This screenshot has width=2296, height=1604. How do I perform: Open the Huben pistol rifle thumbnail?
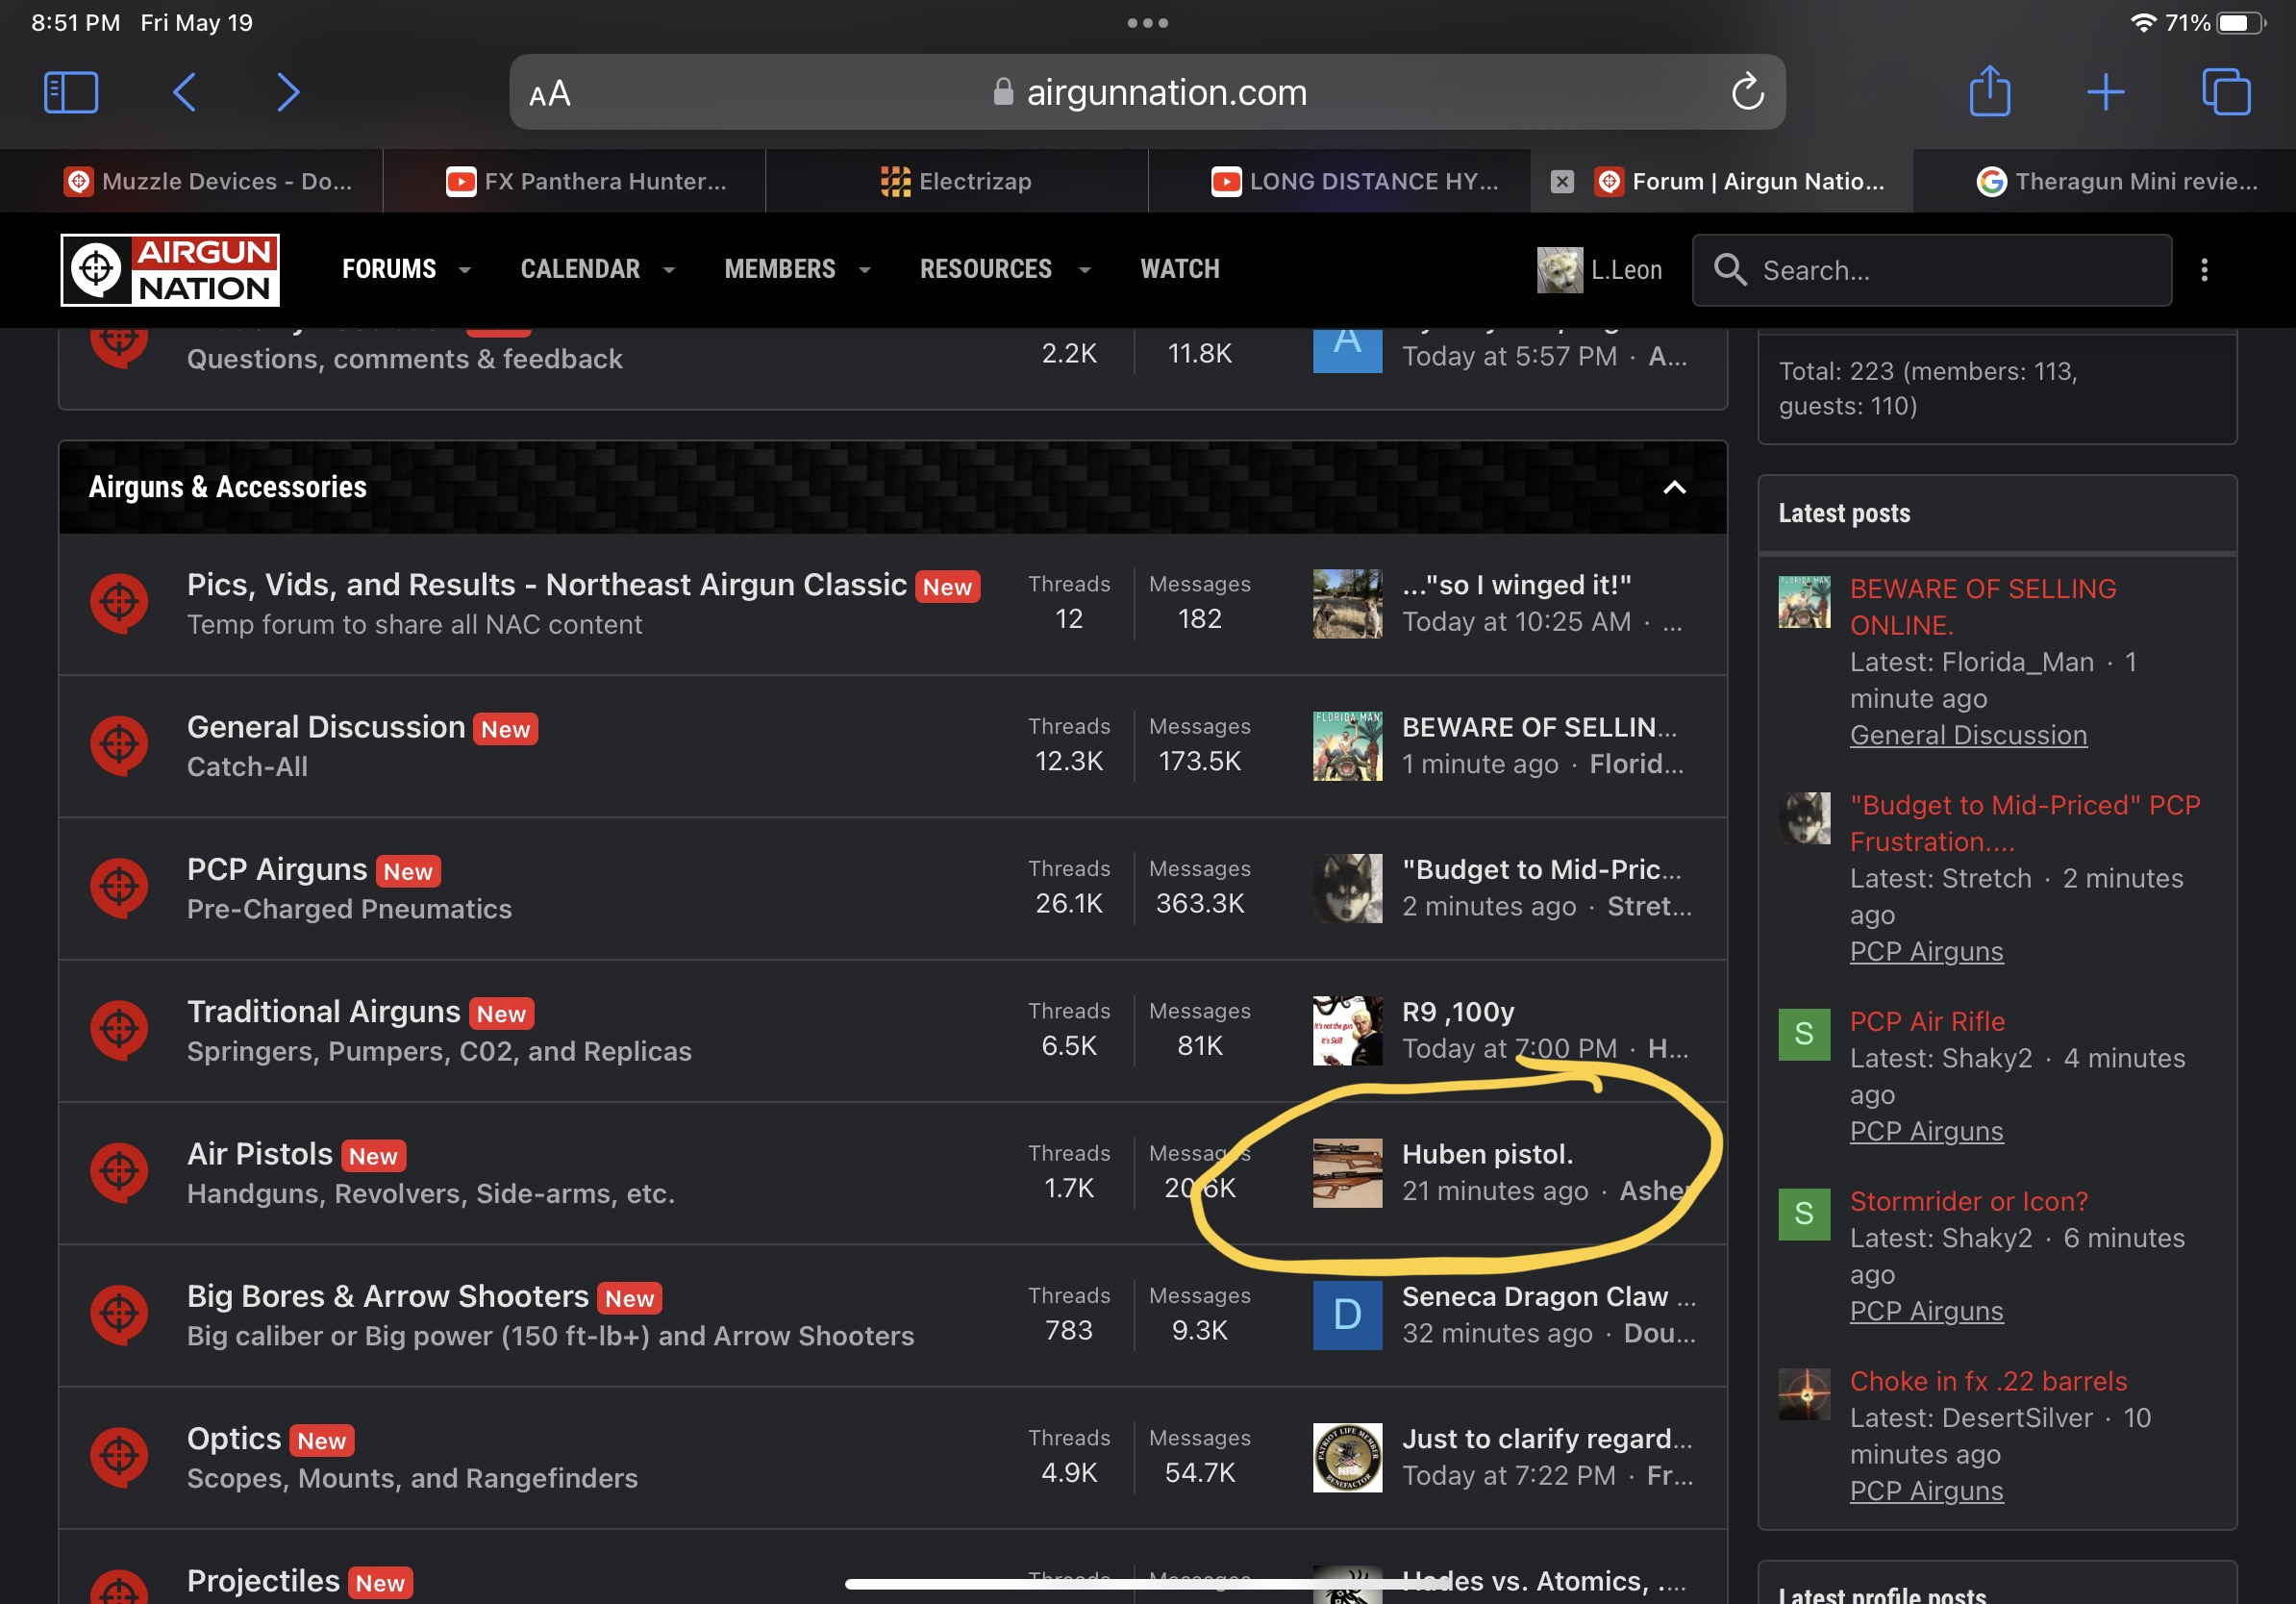pyautogui.click(x=1347, y=1173)
